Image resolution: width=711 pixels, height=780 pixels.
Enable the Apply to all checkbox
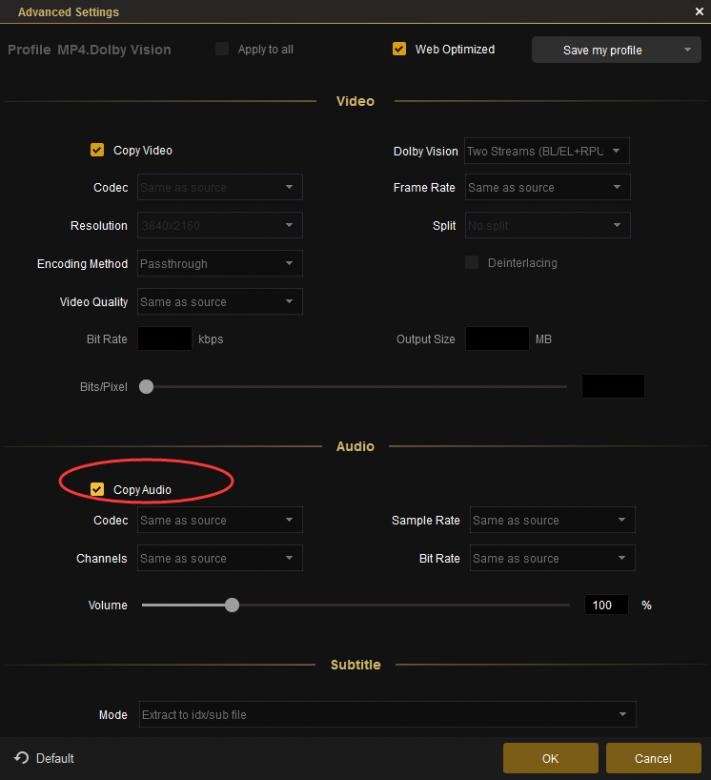[222, 49]
